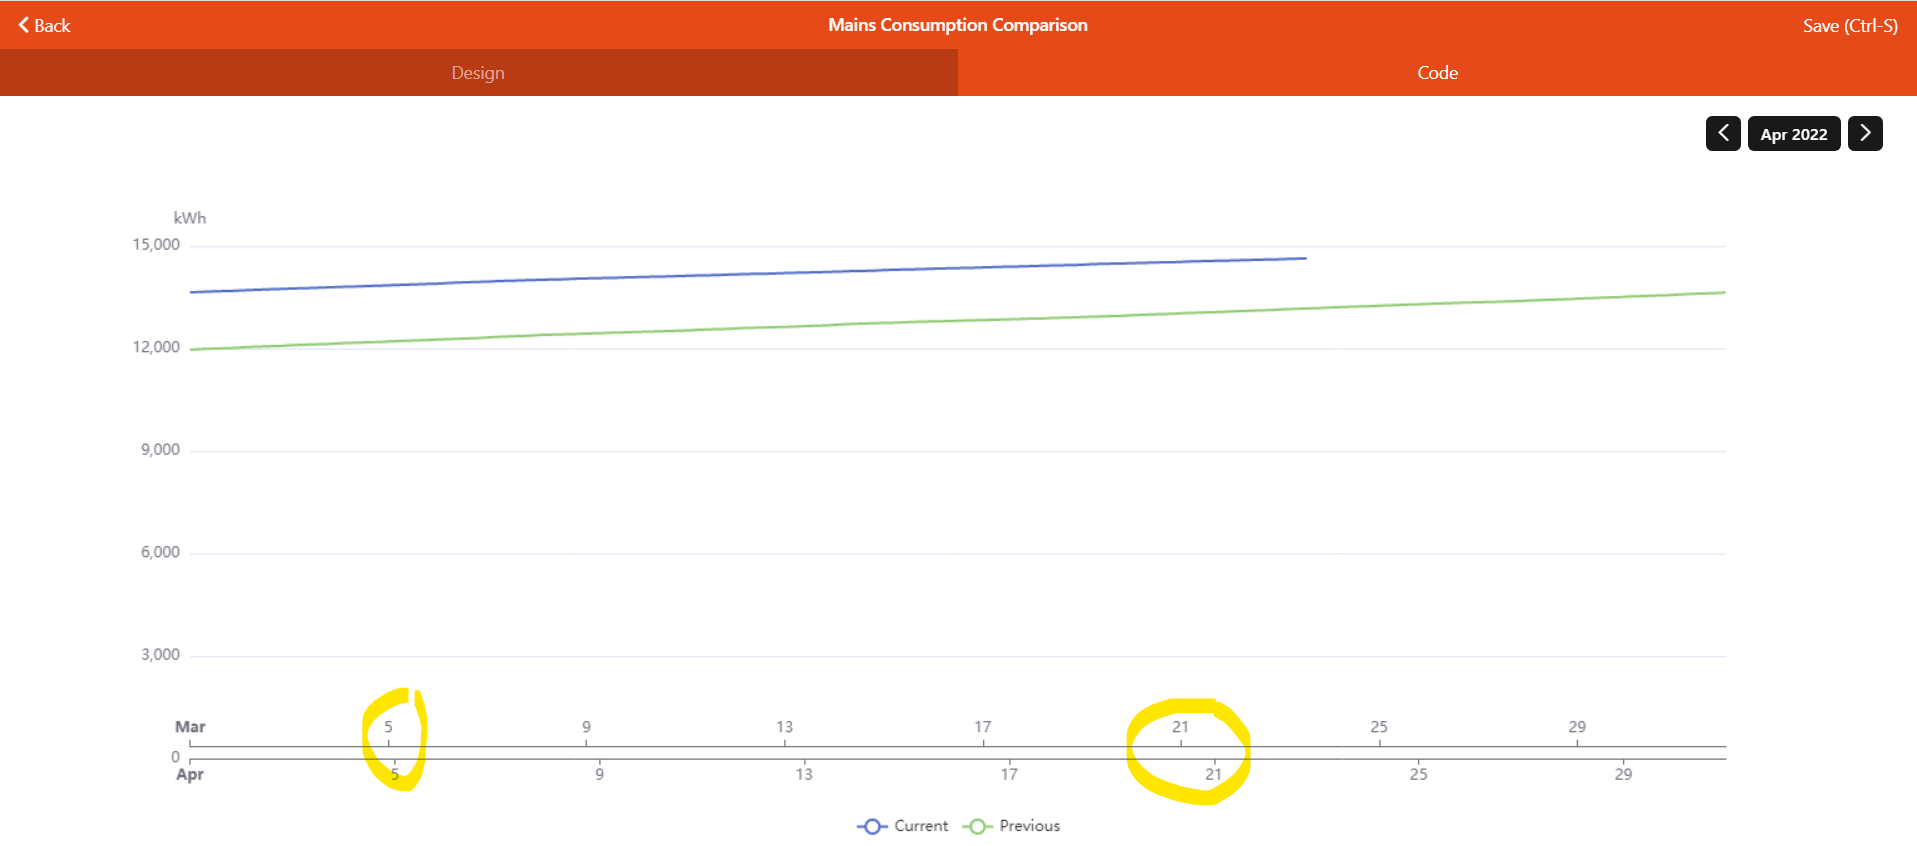Switch to the Code tab
Screen dimensions: 1917x846
click(x=1437, y=73)
